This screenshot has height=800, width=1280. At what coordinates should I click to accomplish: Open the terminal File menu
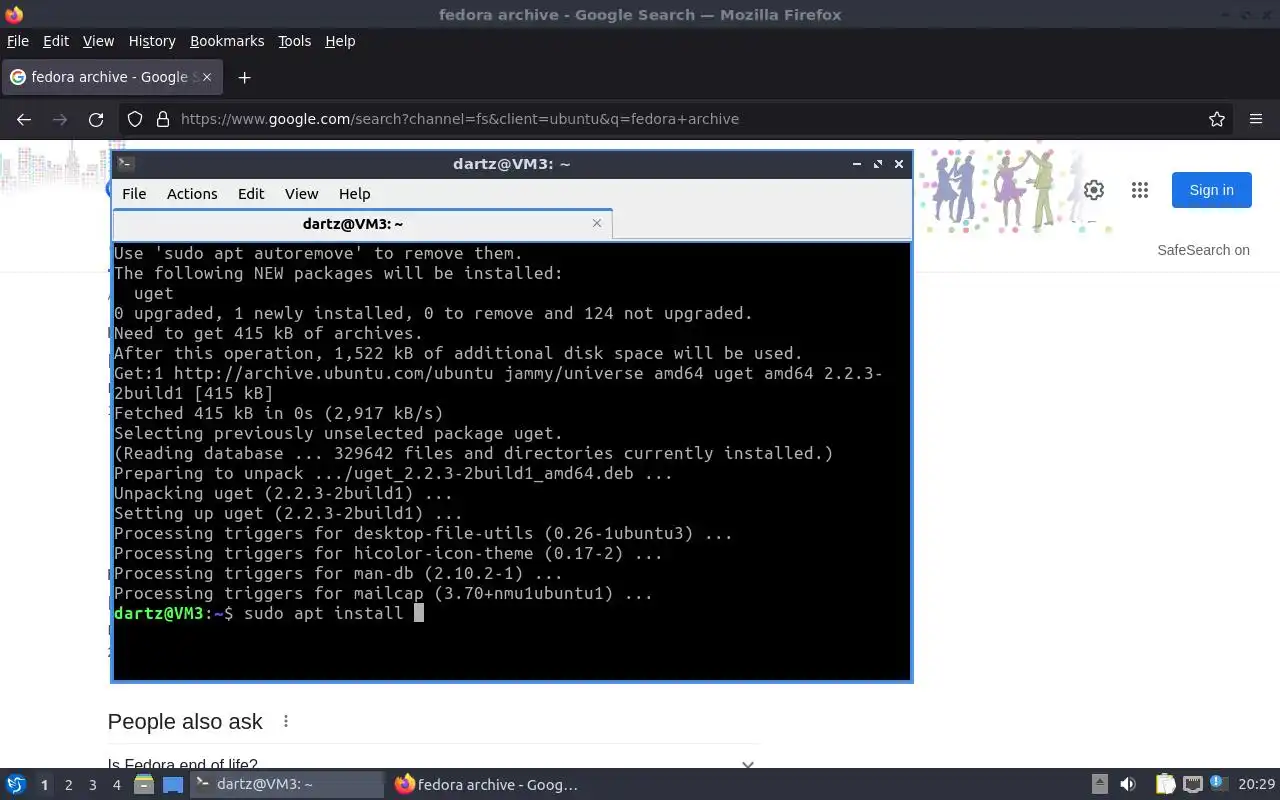[134, 194]
